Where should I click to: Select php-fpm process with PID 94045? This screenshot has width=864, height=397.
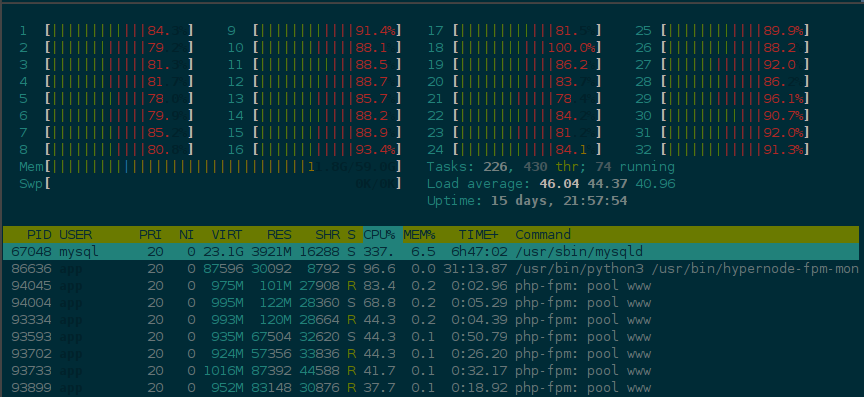tap(431, 286)
